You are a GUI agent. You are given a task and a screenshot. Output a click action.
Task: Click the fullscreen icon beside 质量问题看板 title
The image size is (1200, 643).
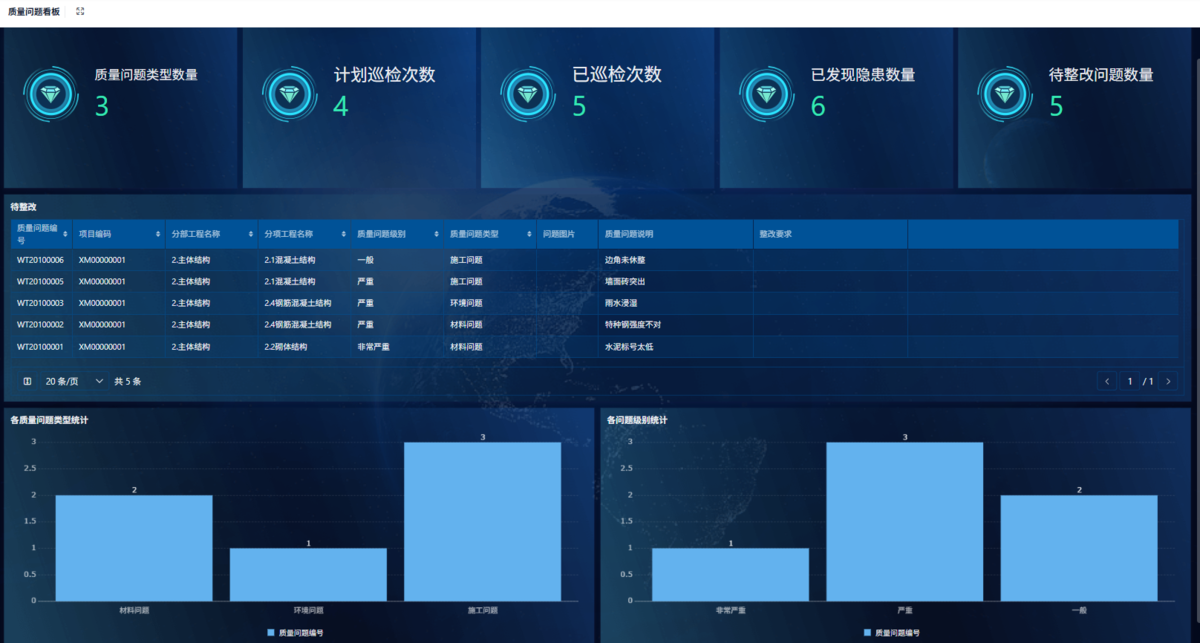pos(79,11)
